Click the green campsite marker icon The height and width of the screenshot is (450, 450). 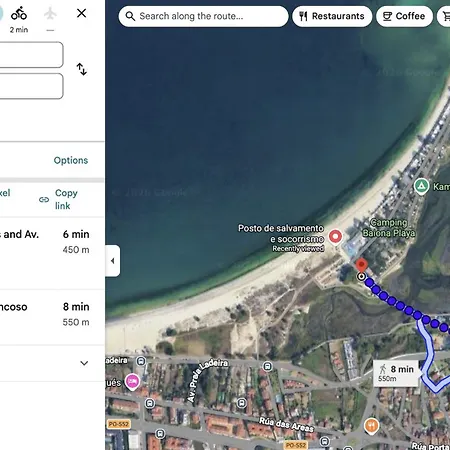(x=421, y=186)
